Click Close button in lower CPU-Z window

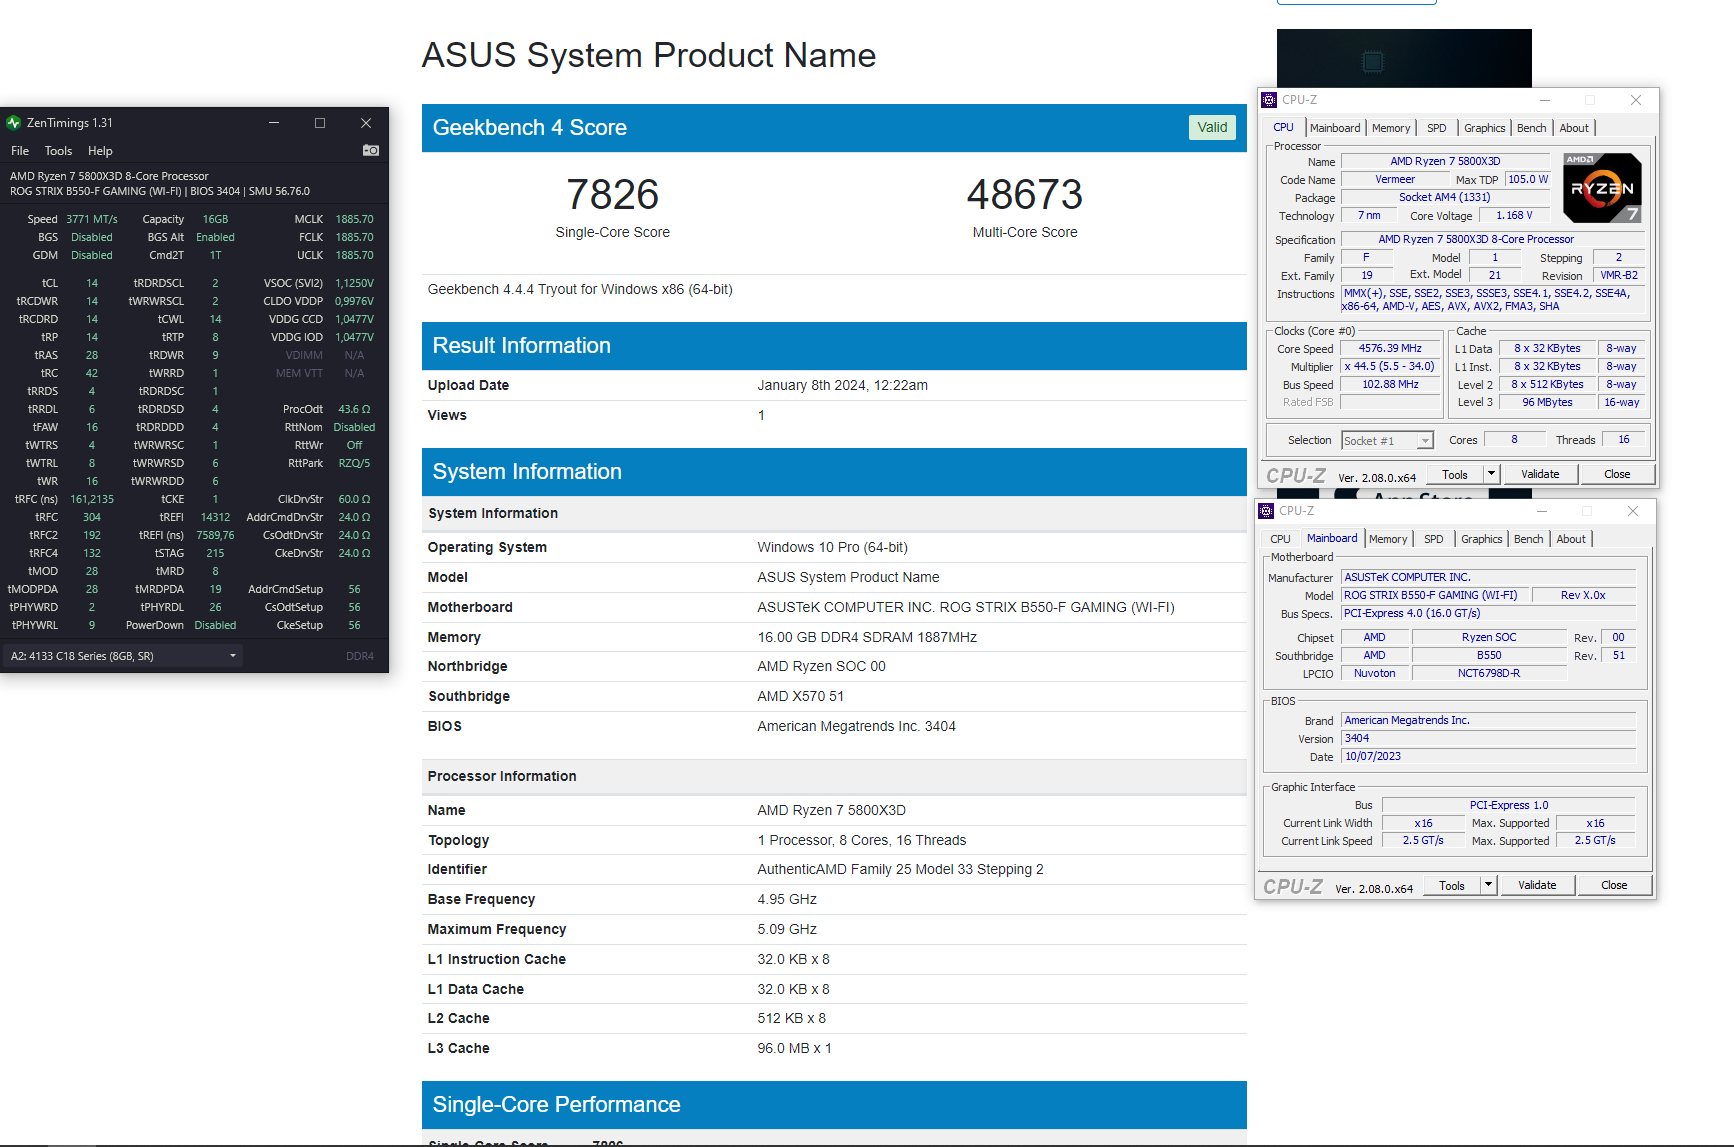tap(1614, 885)
